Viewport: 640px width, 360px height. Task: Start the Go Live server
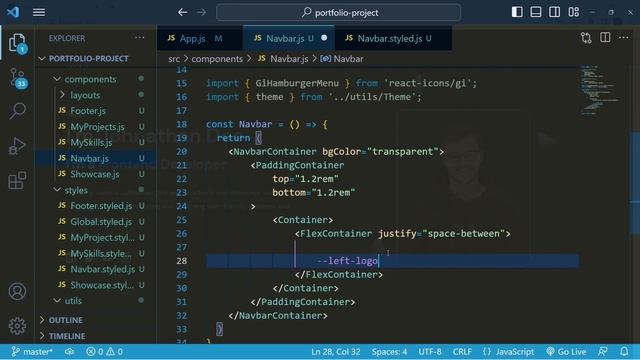click(566, 351)
